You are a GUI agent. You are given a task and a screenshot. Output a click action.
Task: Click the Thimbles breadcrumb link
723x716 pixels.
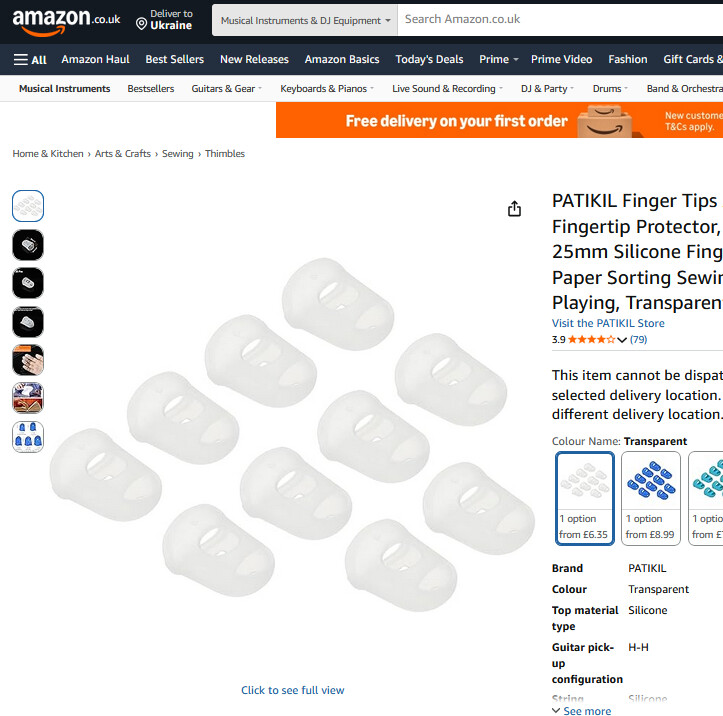[225, 154]
